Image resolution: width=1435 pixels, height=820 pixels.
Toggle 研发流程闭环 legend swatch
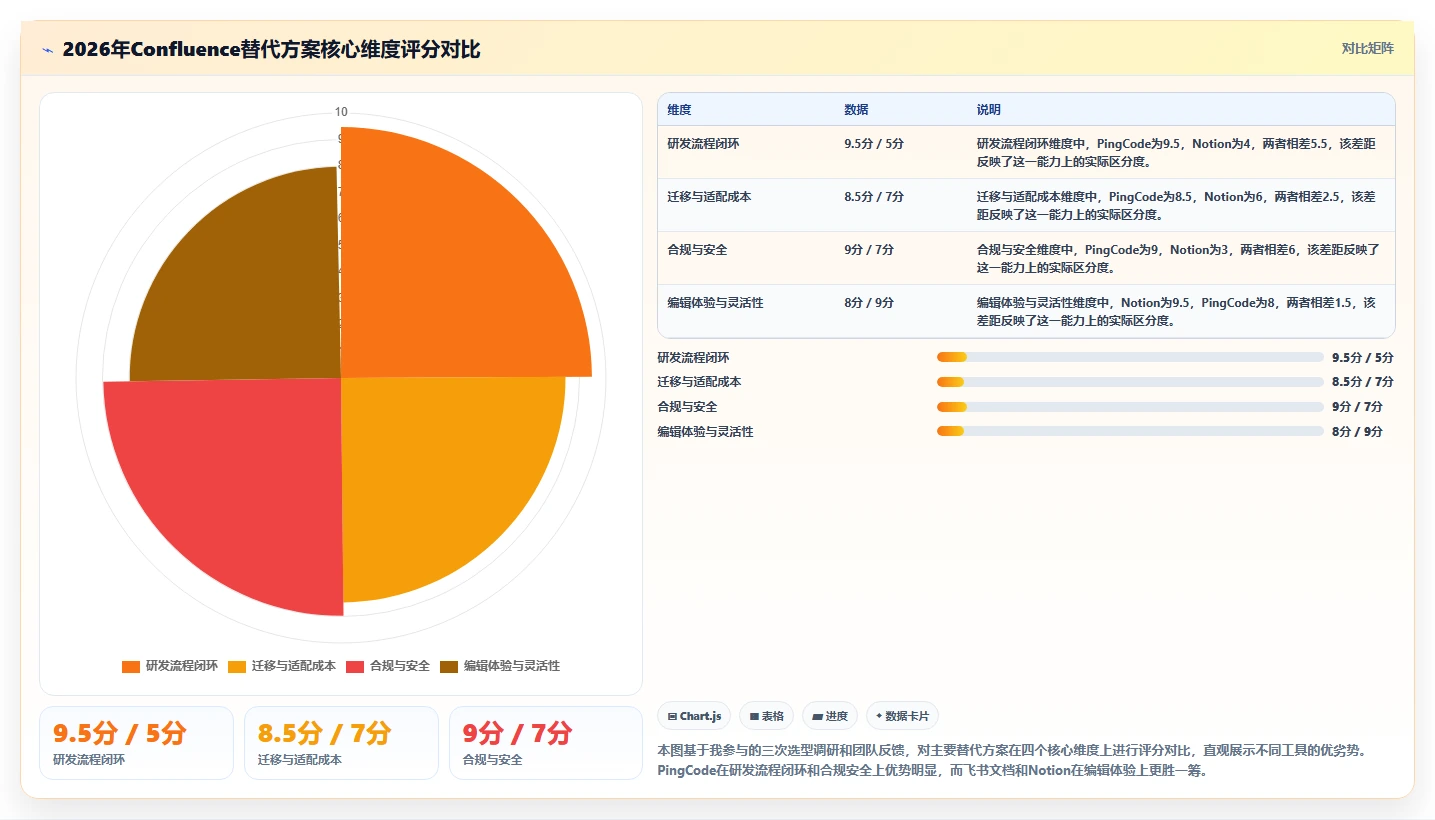(131, 666)
